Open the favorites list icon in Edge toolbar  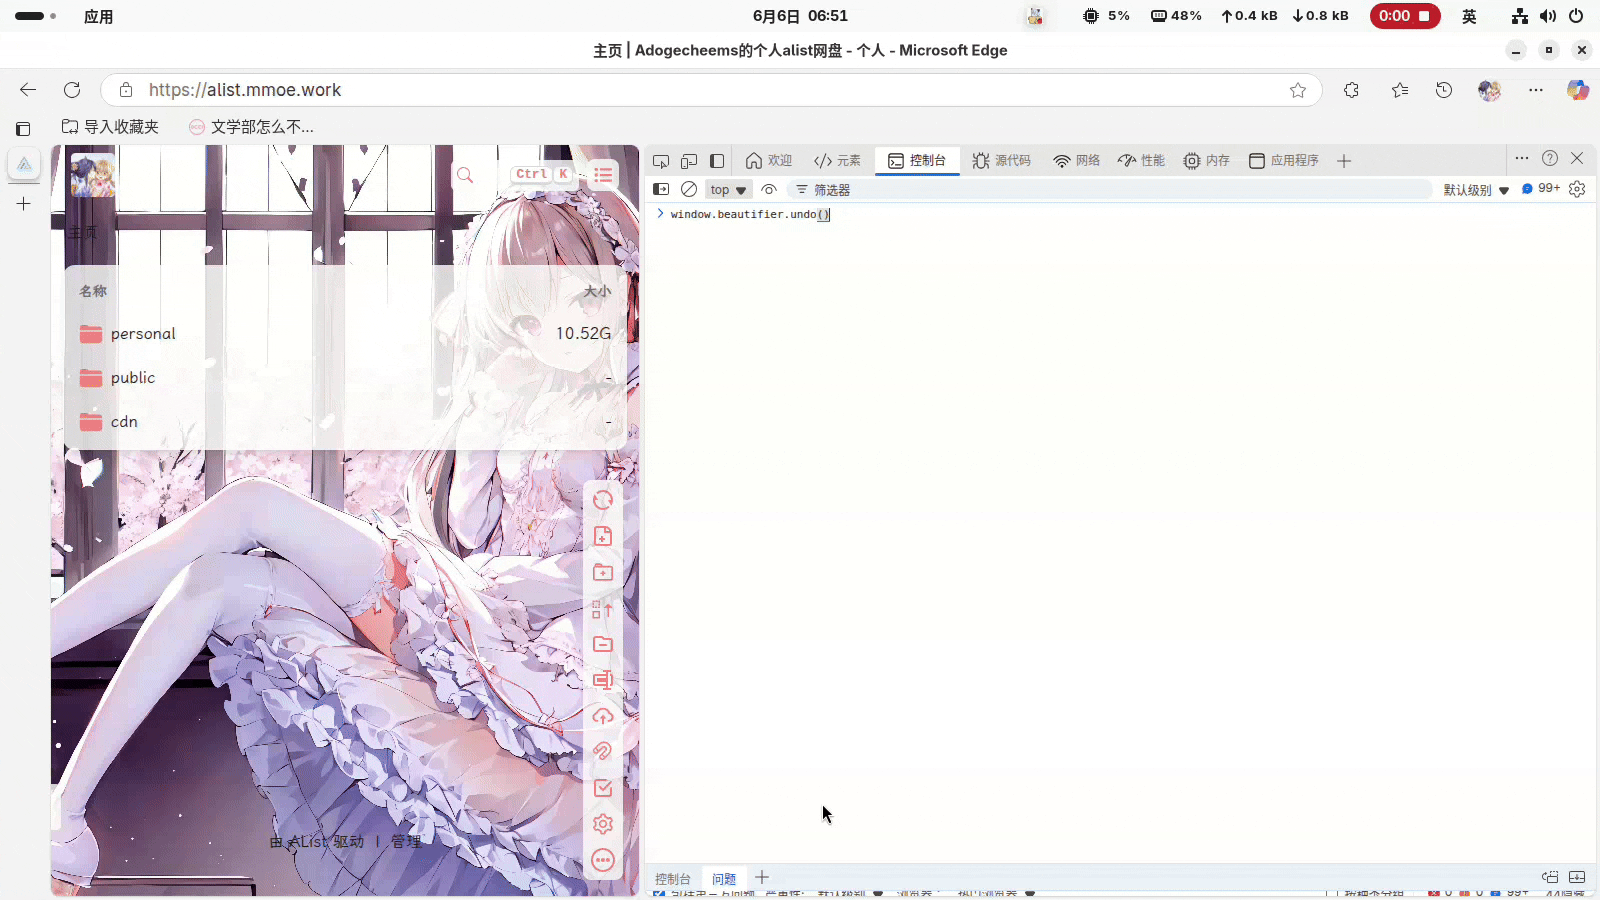[x=1400, y=90]
